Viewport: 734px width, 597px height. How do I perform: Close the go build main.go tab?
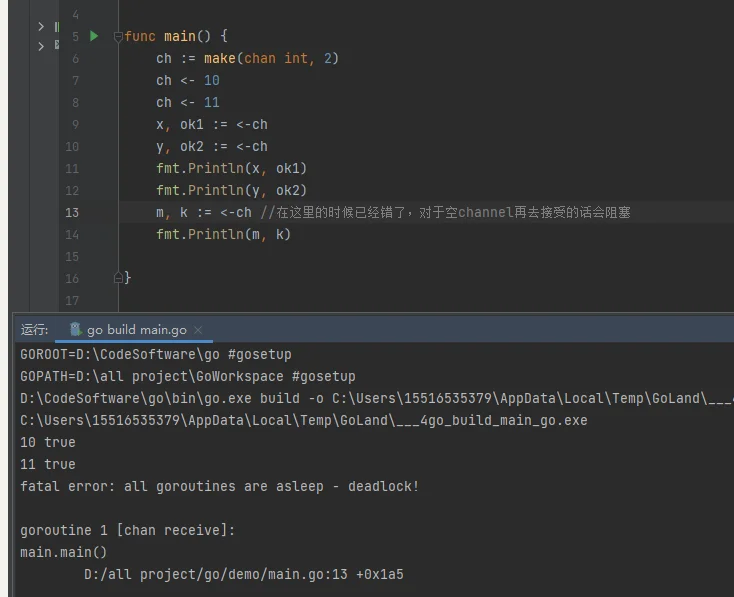point(198,330)
